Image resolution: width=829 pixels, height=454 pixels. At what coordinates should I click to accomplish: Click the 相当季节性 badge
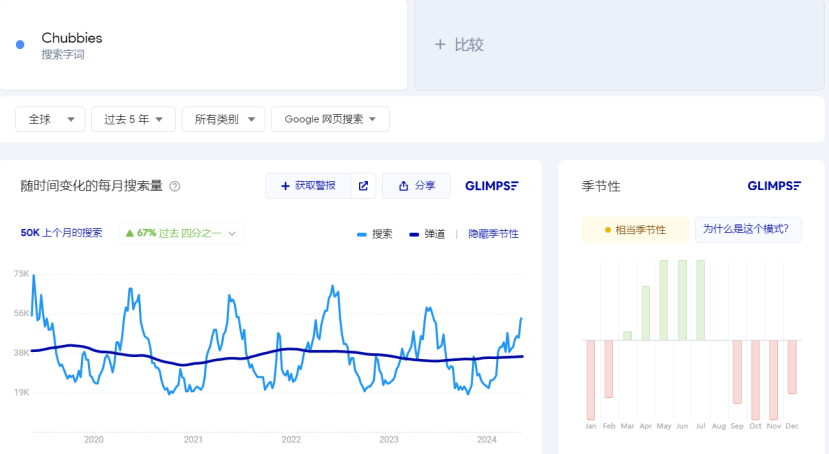click(x=635, y=230)
